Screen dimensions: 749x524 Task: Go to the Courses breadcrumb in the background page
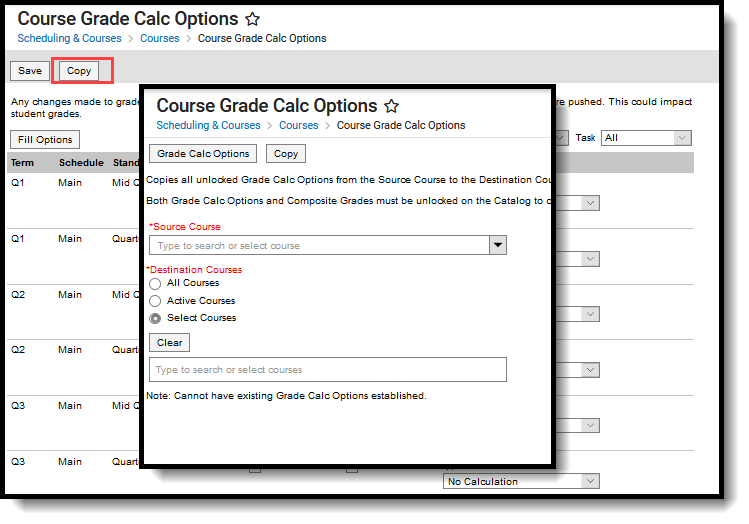pyautogui.click(x=160, y=39)
